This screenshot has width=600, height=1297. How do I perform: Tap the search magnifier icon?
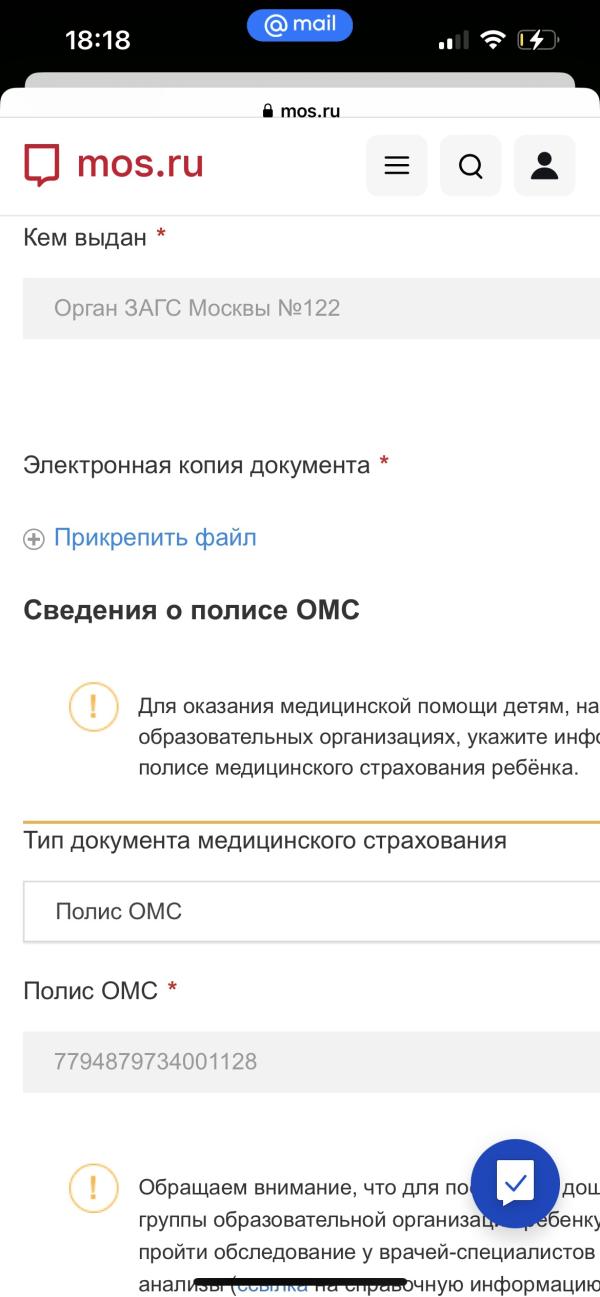click(471, 165)
